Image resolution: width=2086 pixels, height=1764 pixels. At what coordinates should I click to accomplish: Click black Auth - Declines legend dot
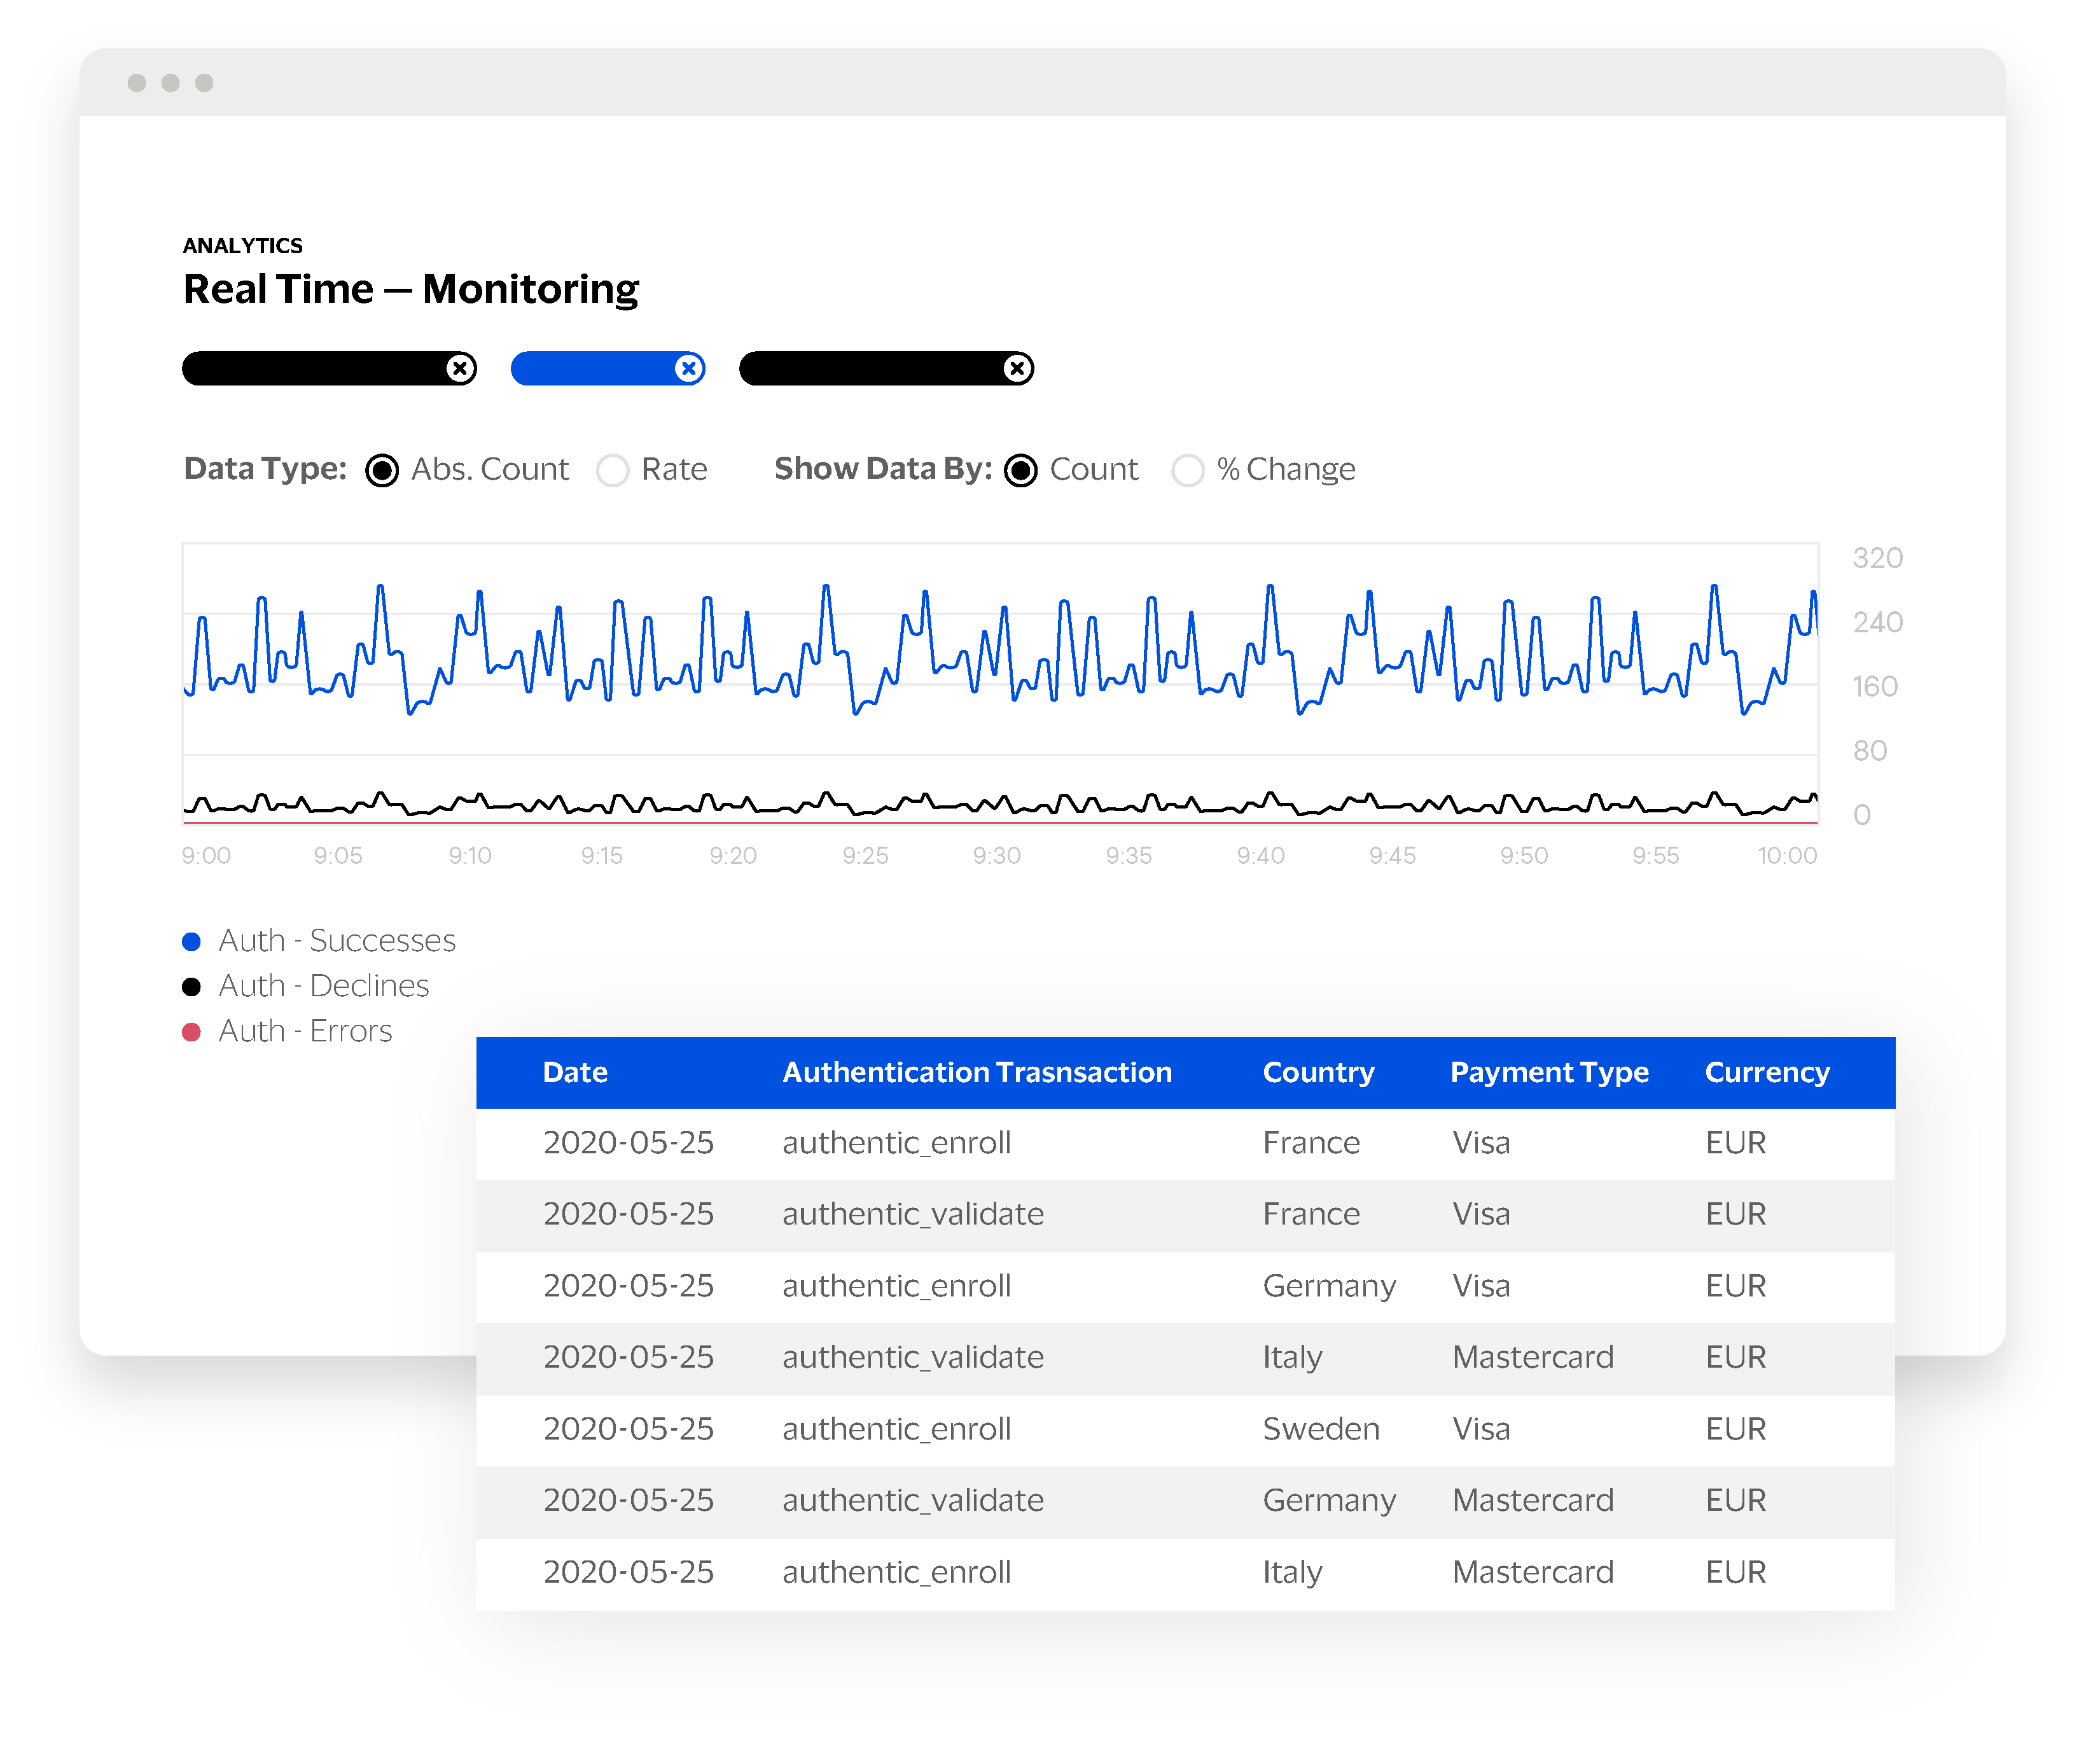(x=192, y=987)
